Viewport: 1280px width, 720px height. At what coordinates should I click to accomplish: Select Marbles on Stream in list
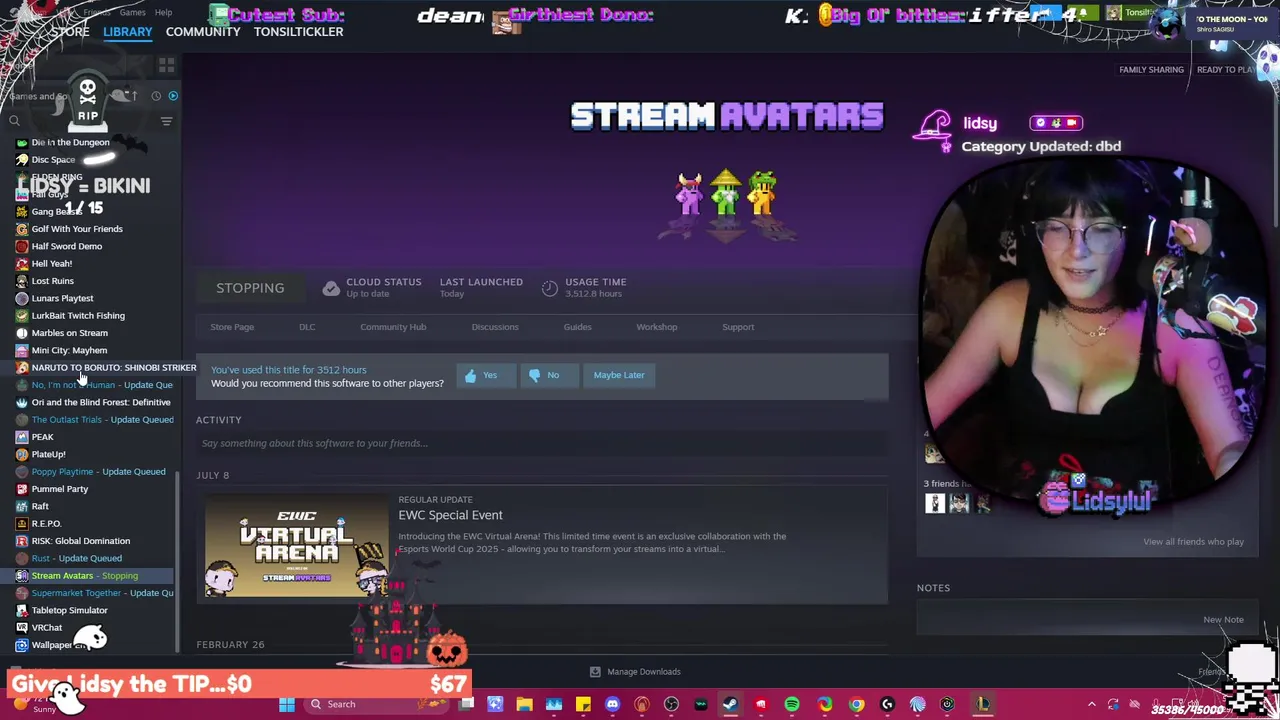pyautogui.click(x=69, y=333)
